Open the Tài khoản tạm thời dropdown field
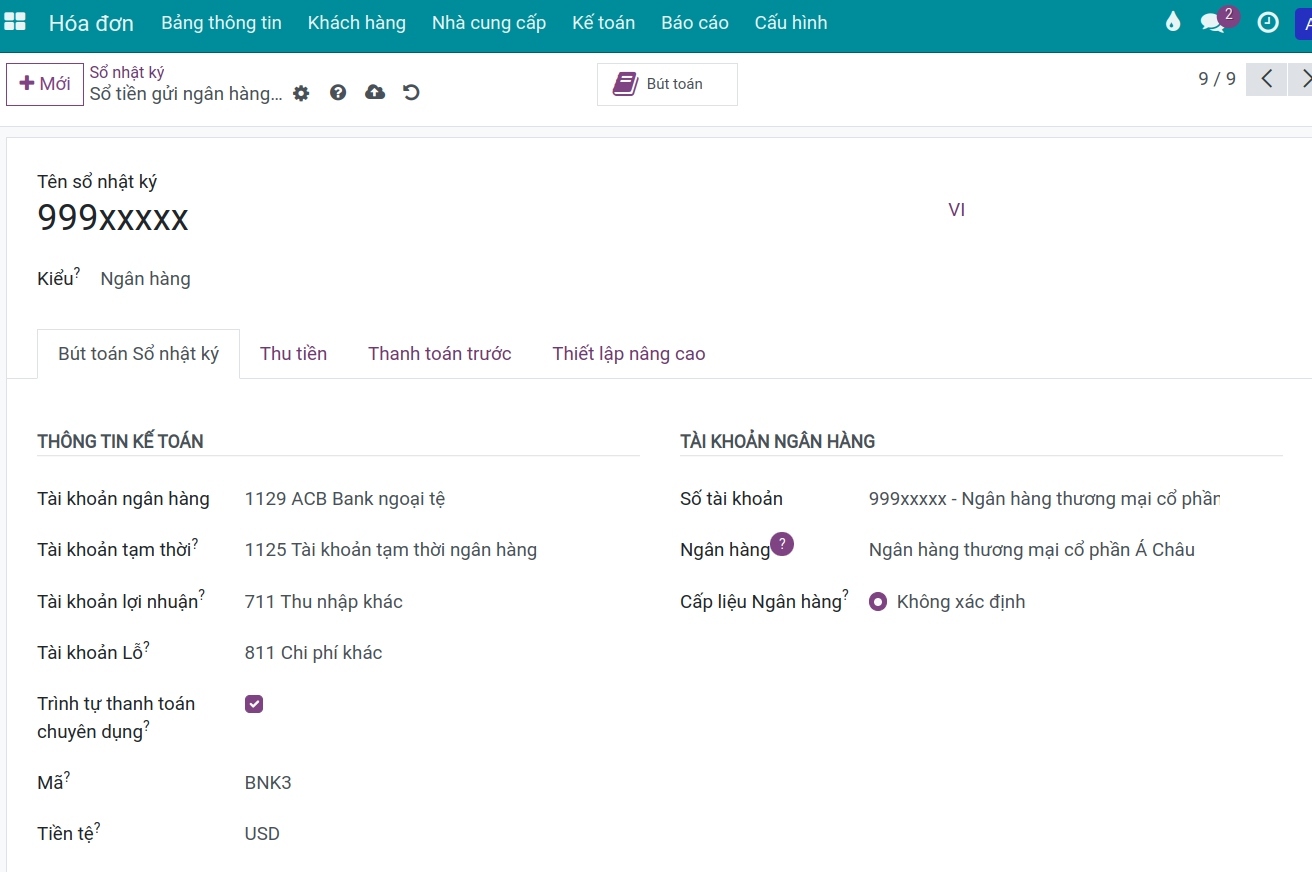Image resolution: width=1312 pixels, height=872 pixels. (x=441, y=550)
